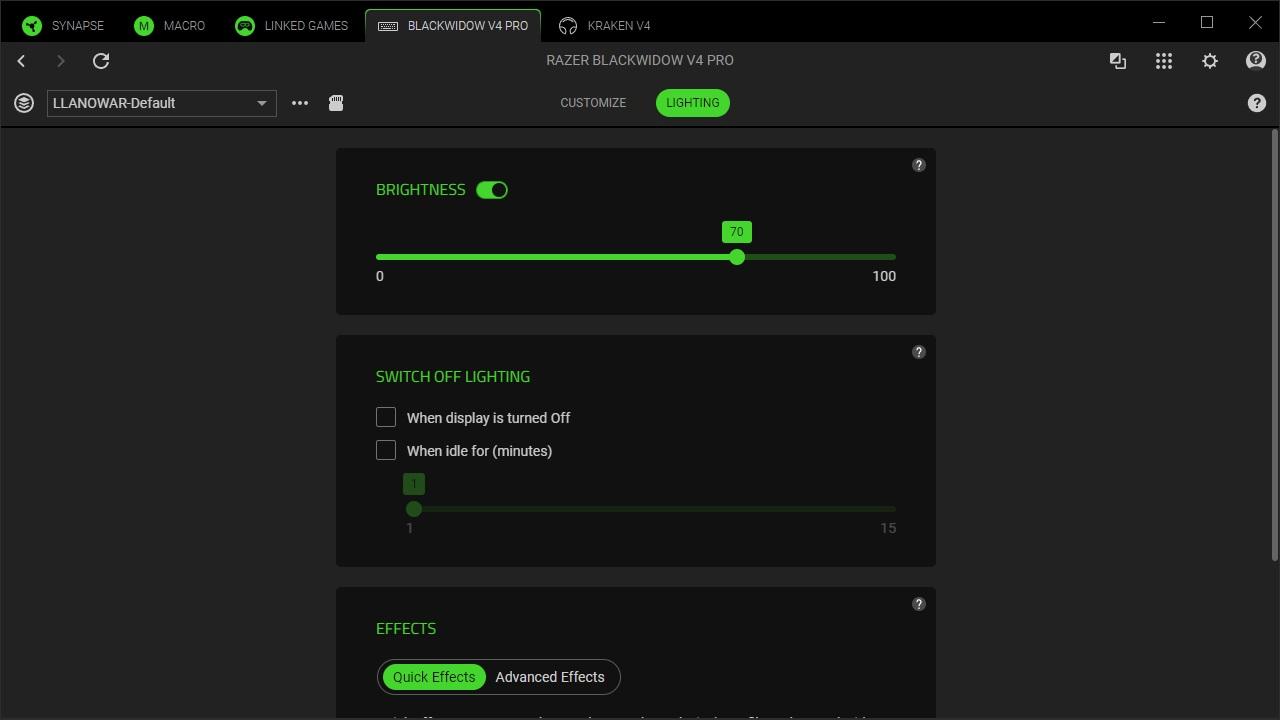Image resolution: width=1280 pixels, height=720 pixels.
Task: Click the brightness slider handle at 70
Action: [737, 257]
